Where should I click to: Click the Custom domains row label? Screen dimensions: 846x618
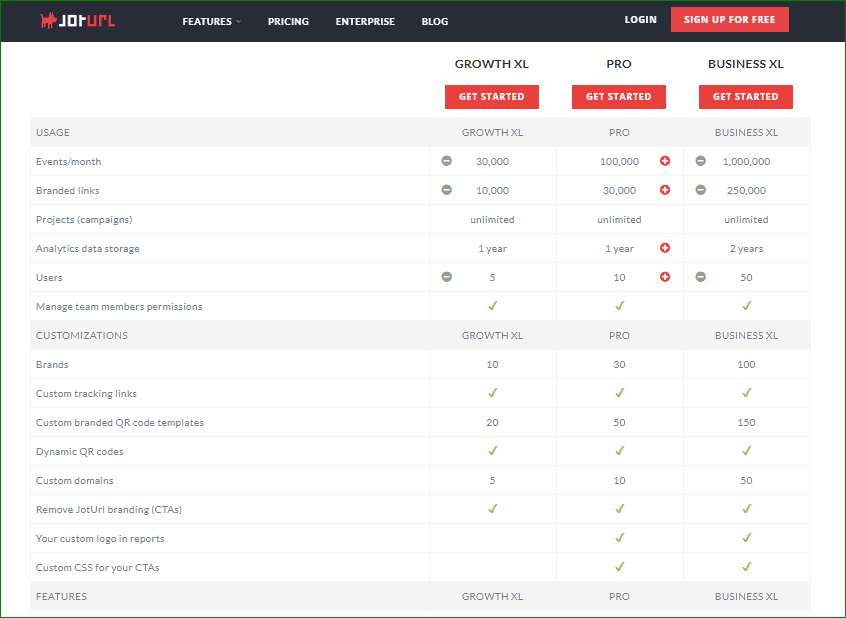pos(74,480)
